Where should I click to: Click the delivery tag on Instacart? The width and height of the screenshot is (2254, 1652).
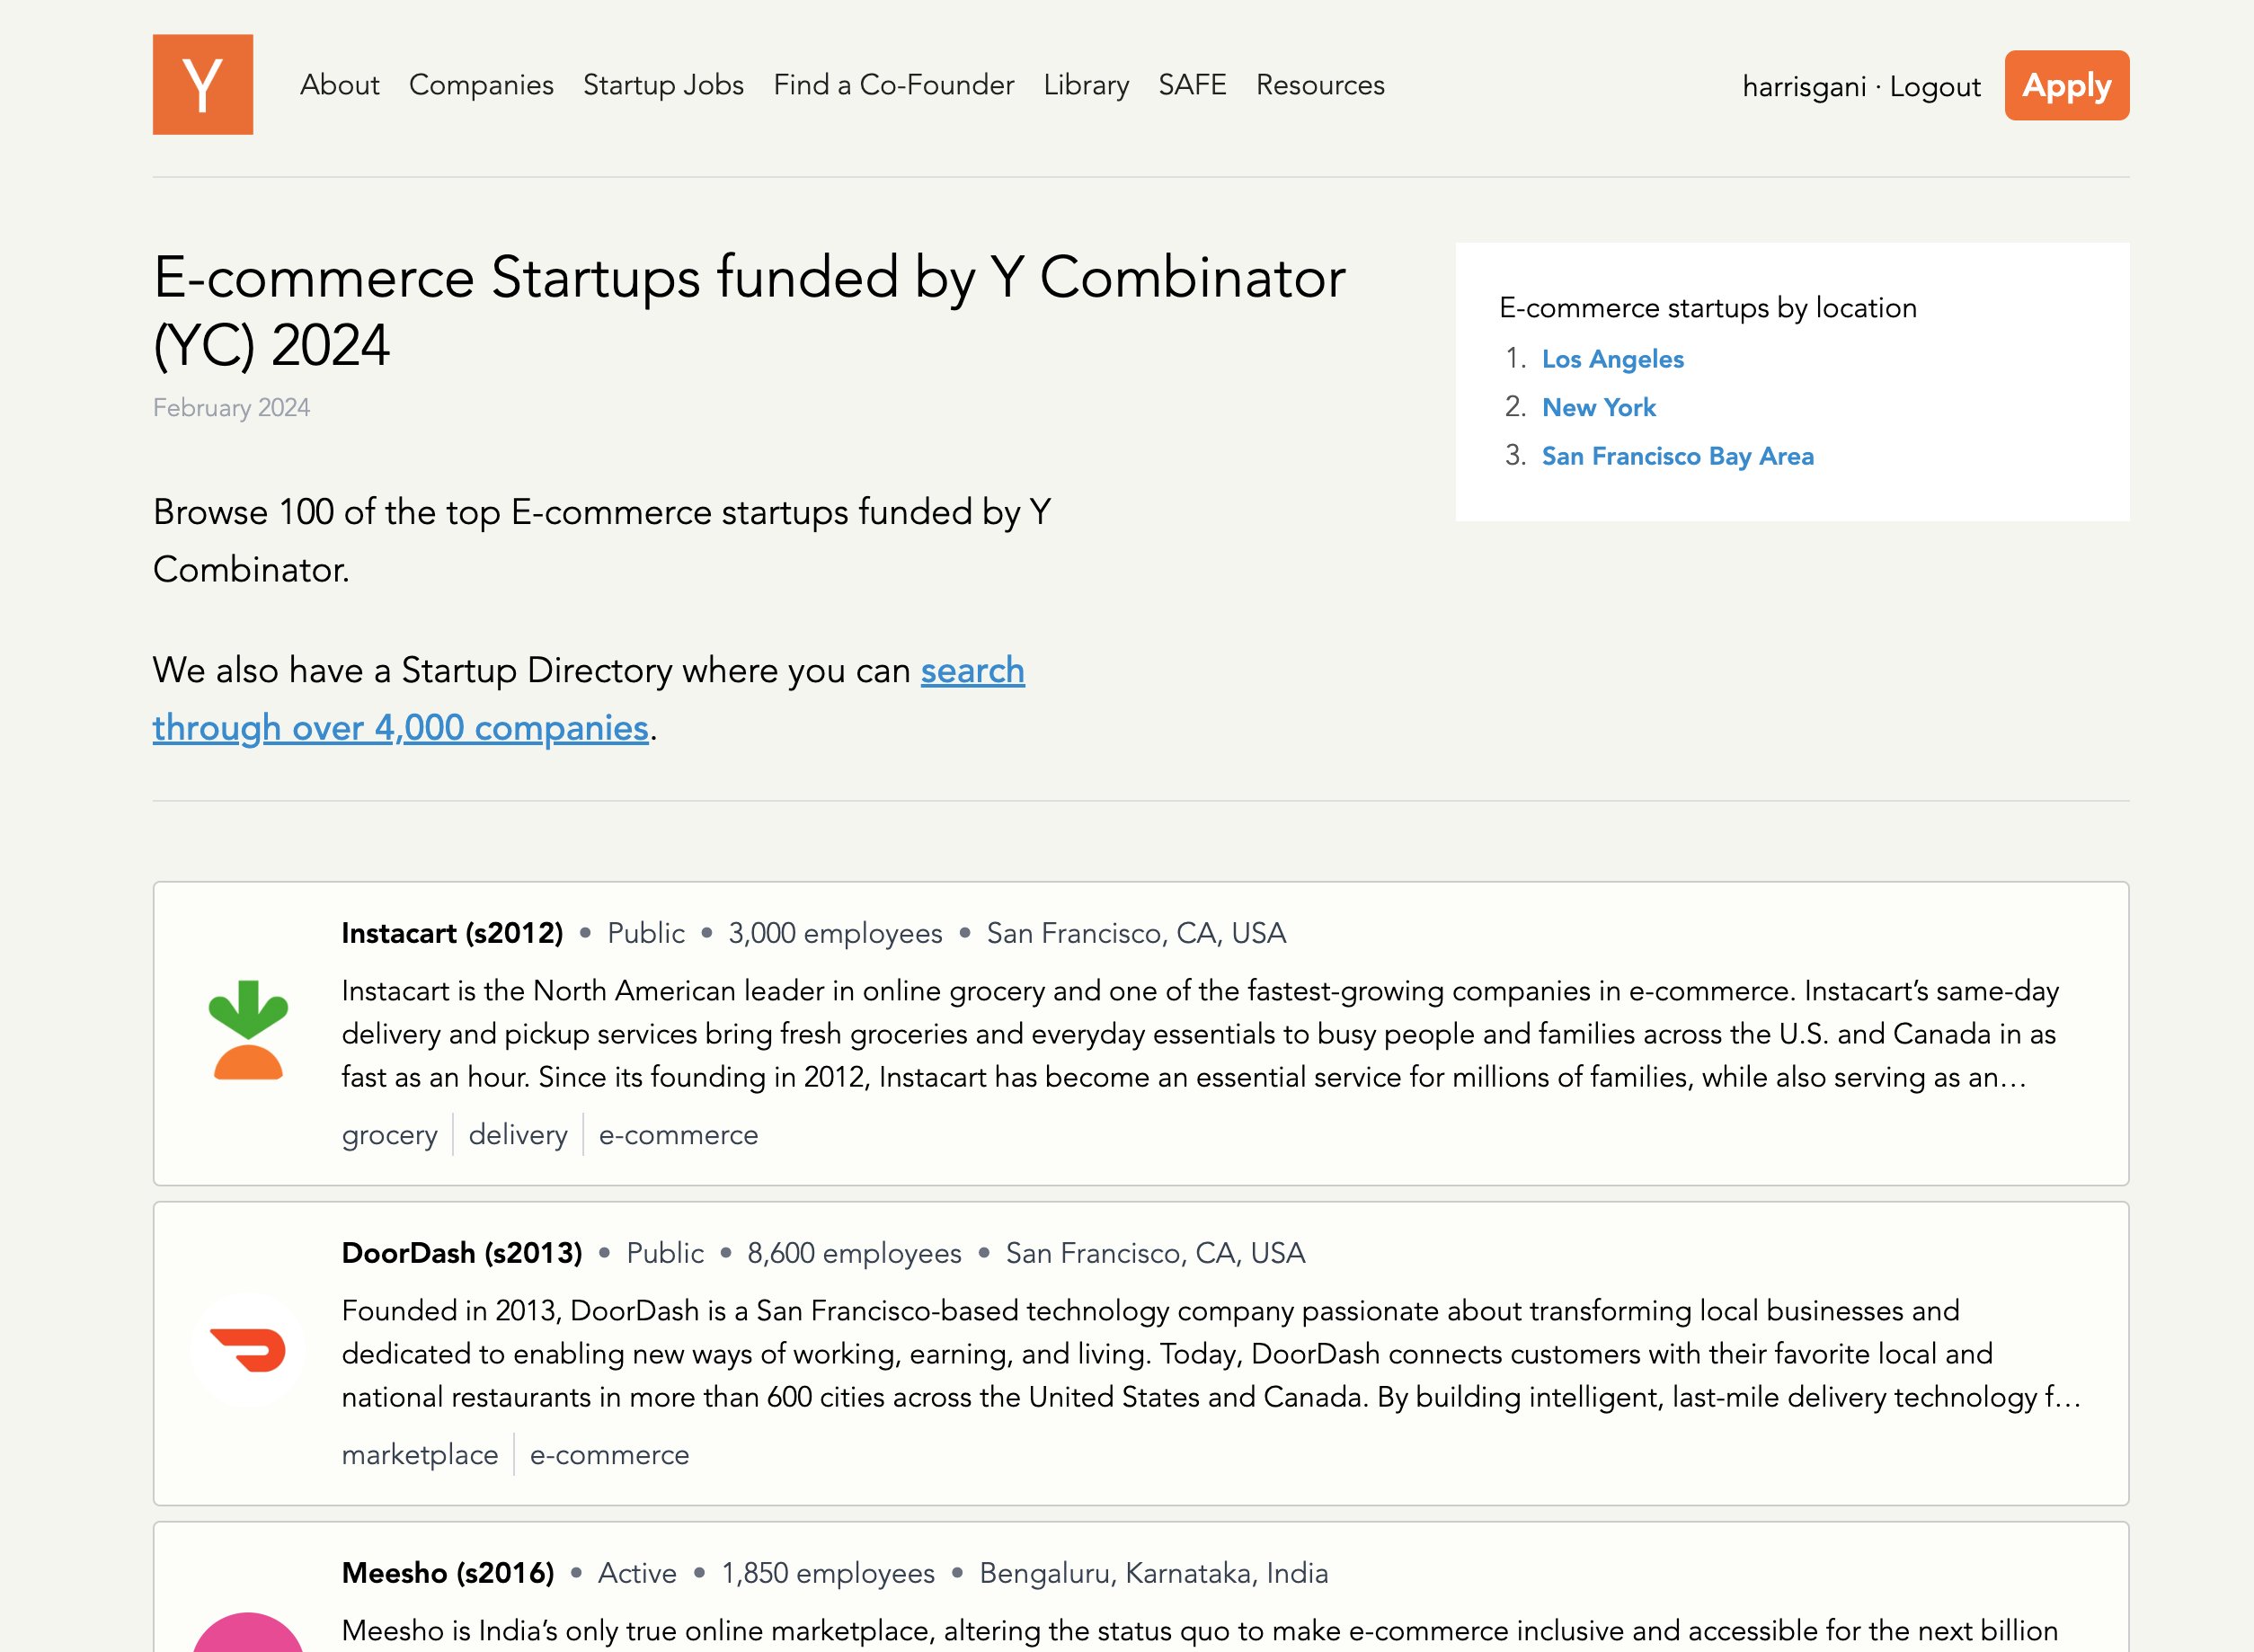point(518,1135)
